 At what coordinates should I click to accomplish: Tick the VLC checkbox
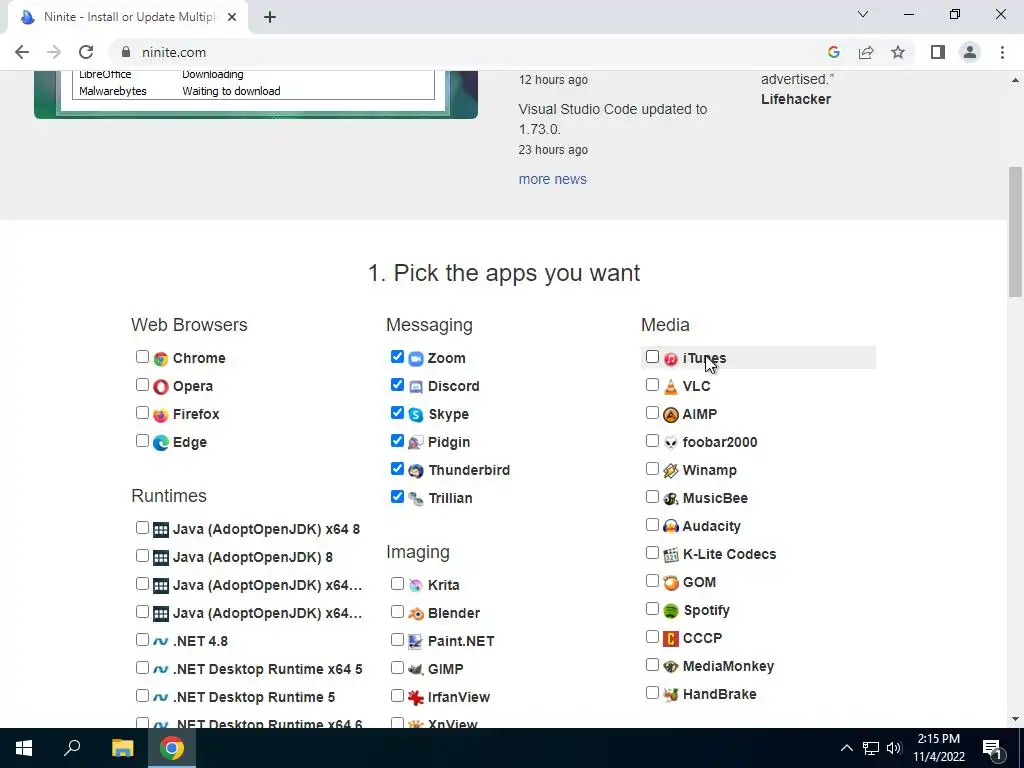pyautogui.click(x=652, y=385)
